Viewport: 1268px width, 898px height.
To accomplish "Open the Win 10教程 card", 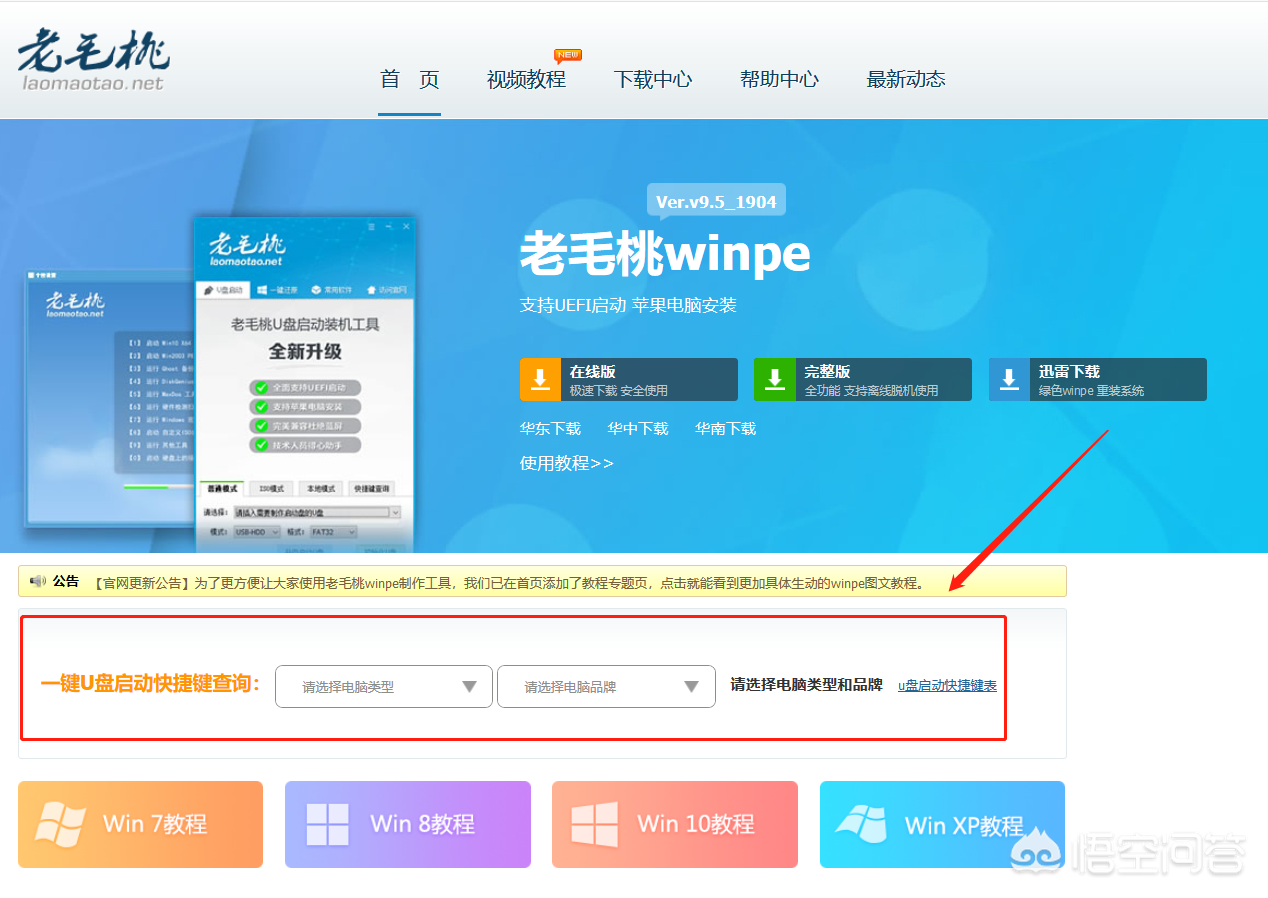I will click(x=675, y=824).
